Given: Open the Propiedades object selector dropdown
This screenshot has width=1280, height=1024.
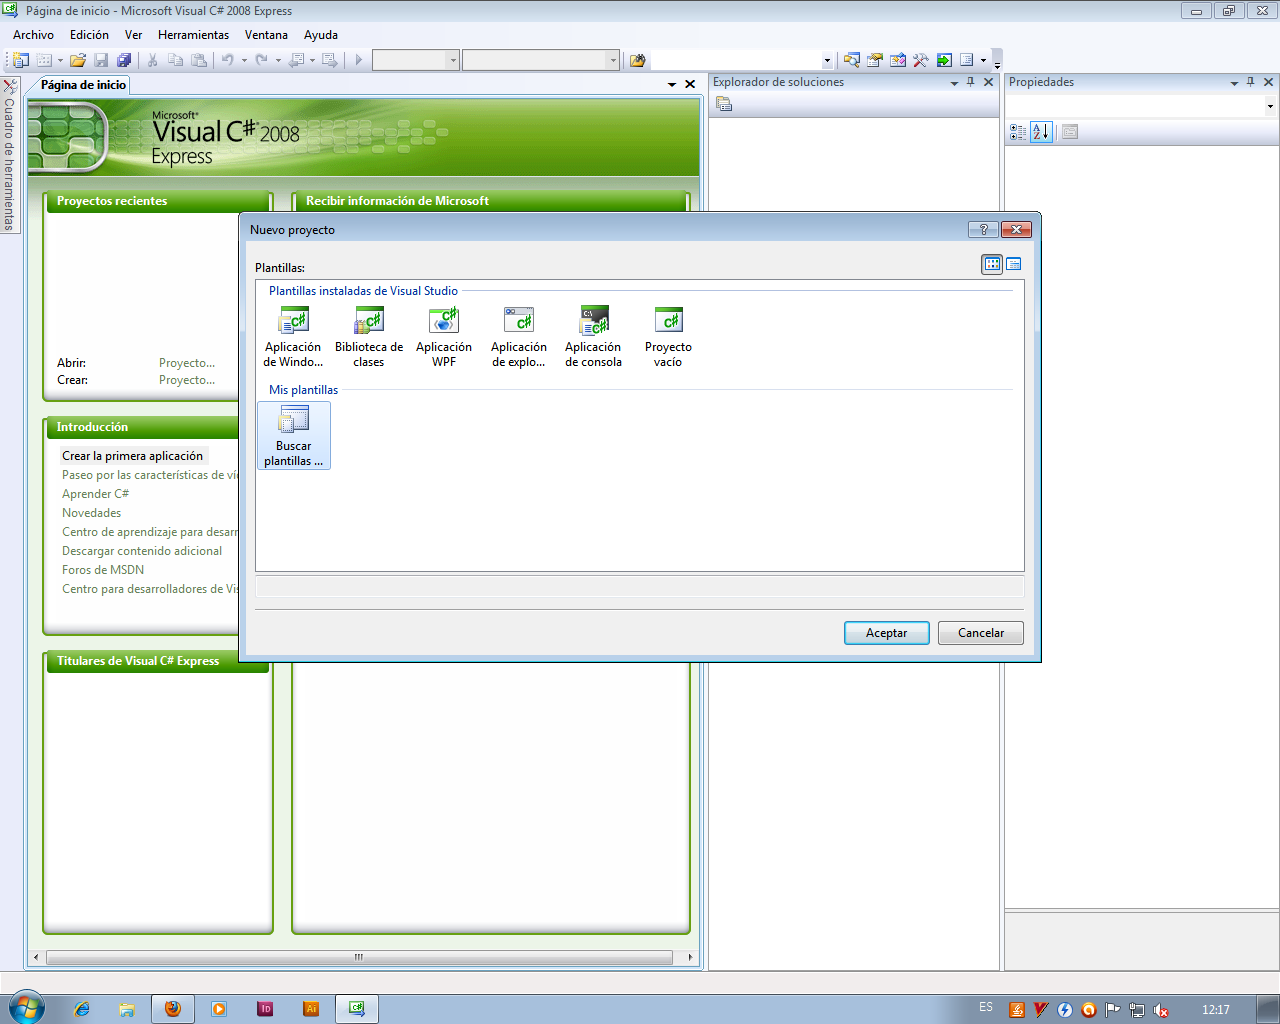Looking at the screenshot, I should click(x=1270, y=106).
